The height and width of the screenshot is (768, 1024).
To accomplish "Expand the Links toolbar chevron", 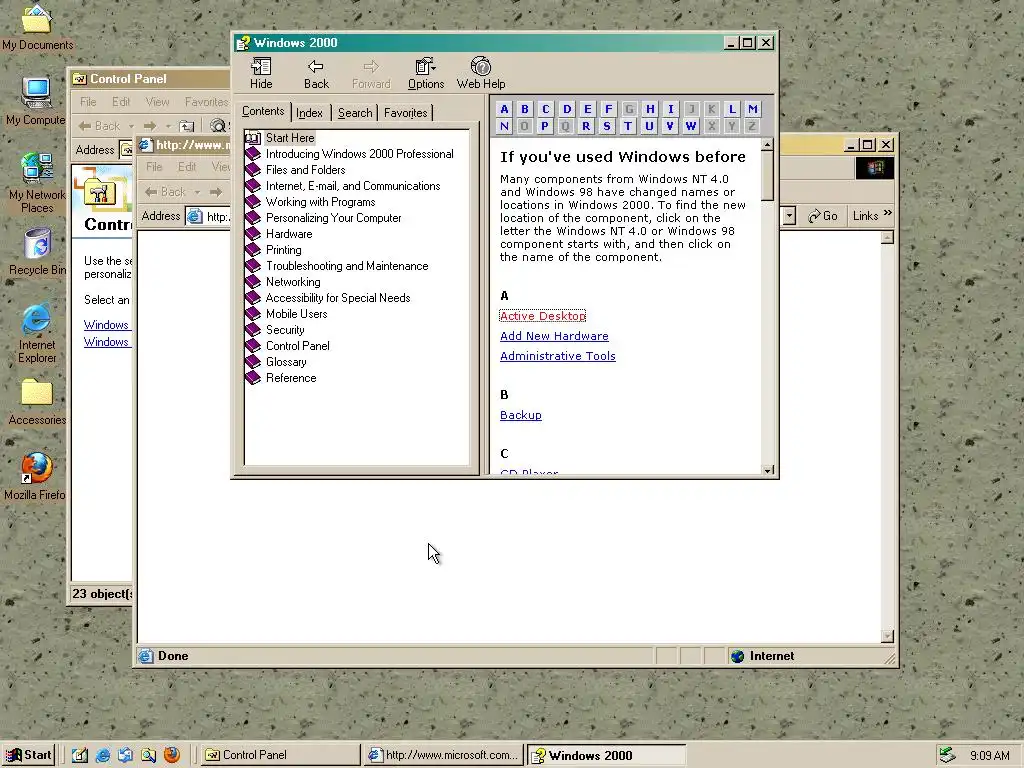I will (x=888, y=213).
